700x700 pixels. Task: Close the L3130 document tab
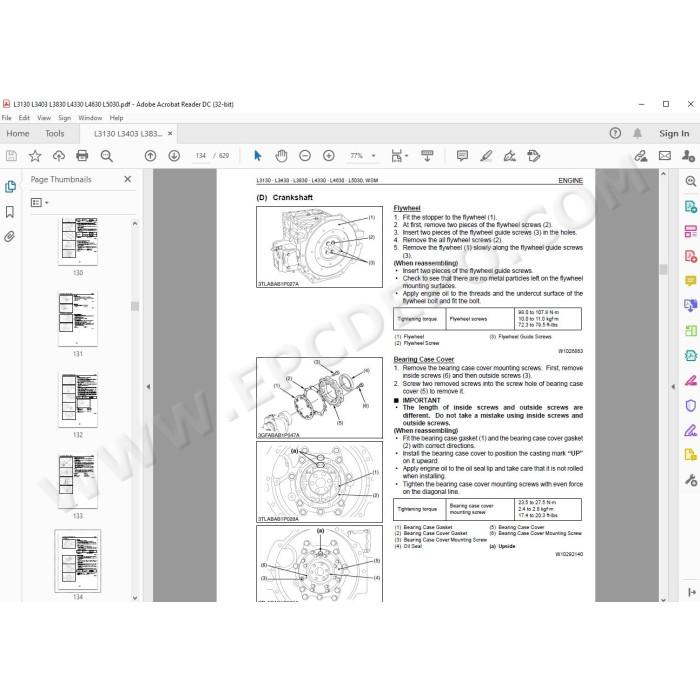(x=170, y=133)
